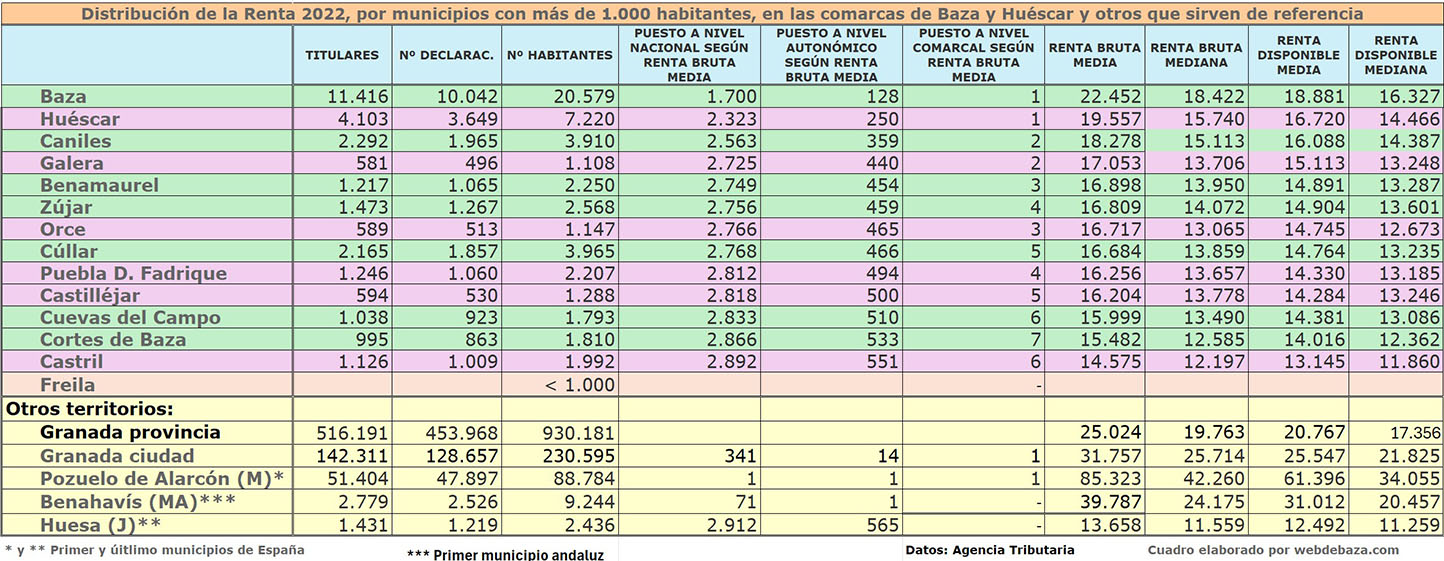The width and height of the screenshot is (1444, 561).
Task: Click the webdebaza.com credit text
Action: pyautogui.click(x=1273, y=550)
